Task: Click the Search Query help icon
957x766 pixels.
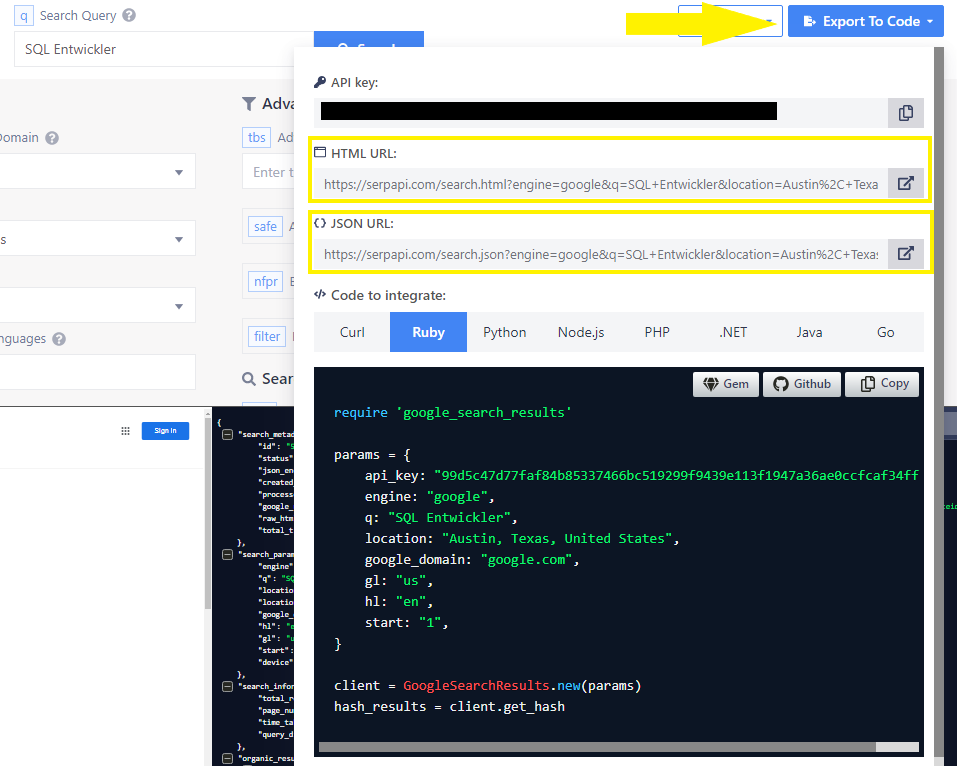Action: coord(129,15)
